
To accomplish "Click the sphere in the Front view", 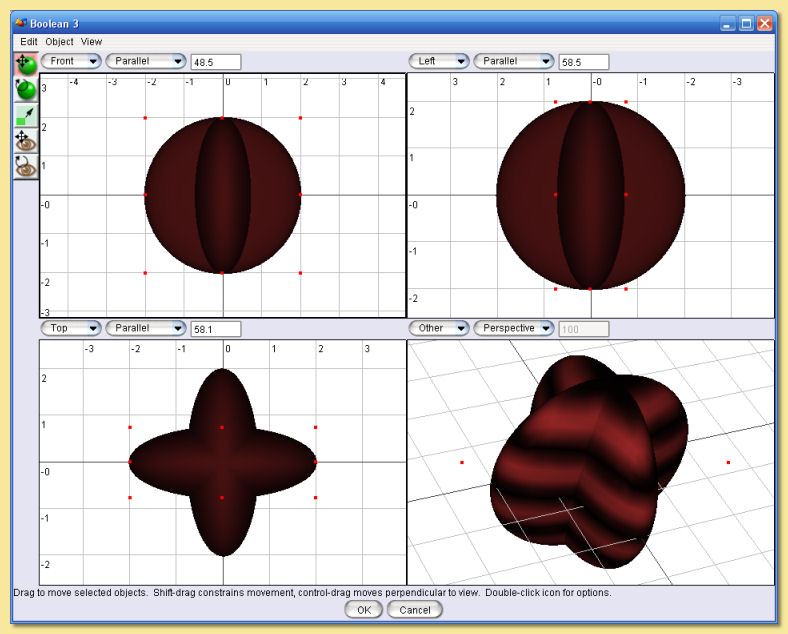I will pos(223,195).
